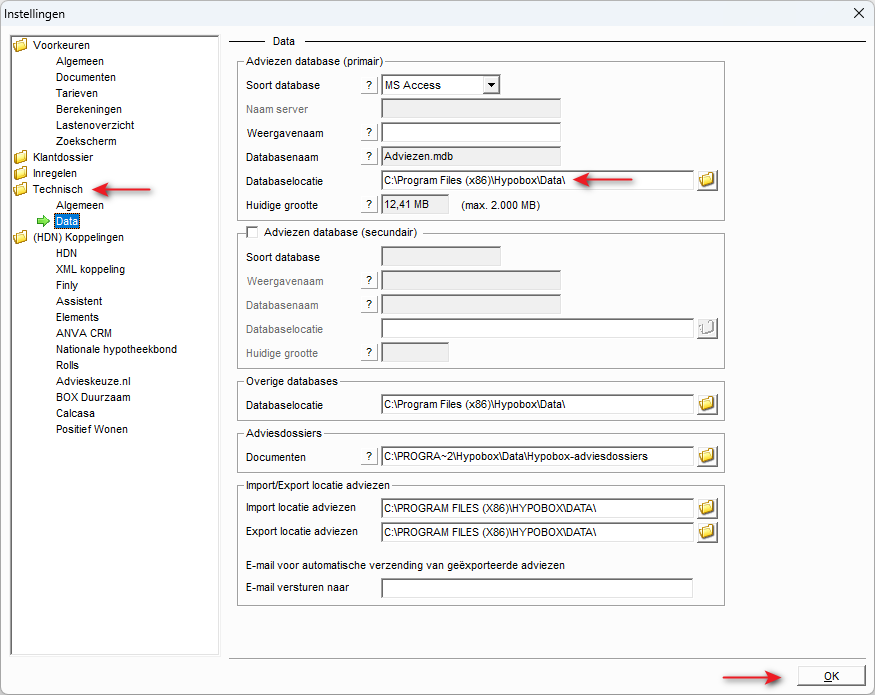Click the primary Weergavenaam input field
This screenshot has height=695, width=875.
tap(471, 132)
